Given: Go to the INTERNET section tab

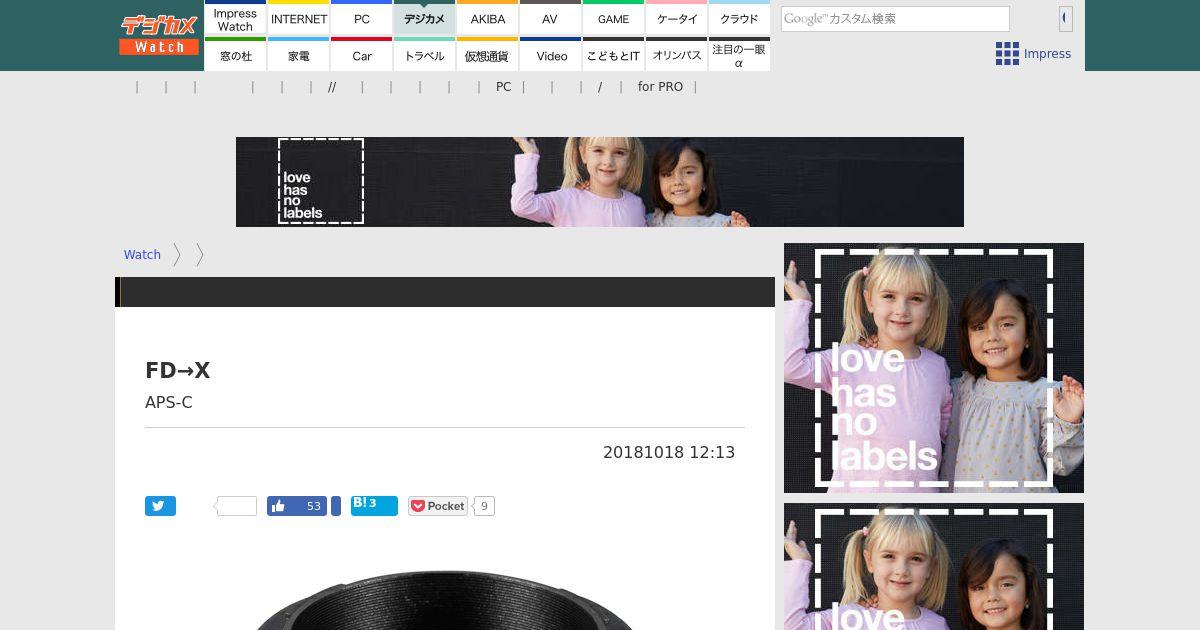Looking at the screenshot, I should point(299,18).
